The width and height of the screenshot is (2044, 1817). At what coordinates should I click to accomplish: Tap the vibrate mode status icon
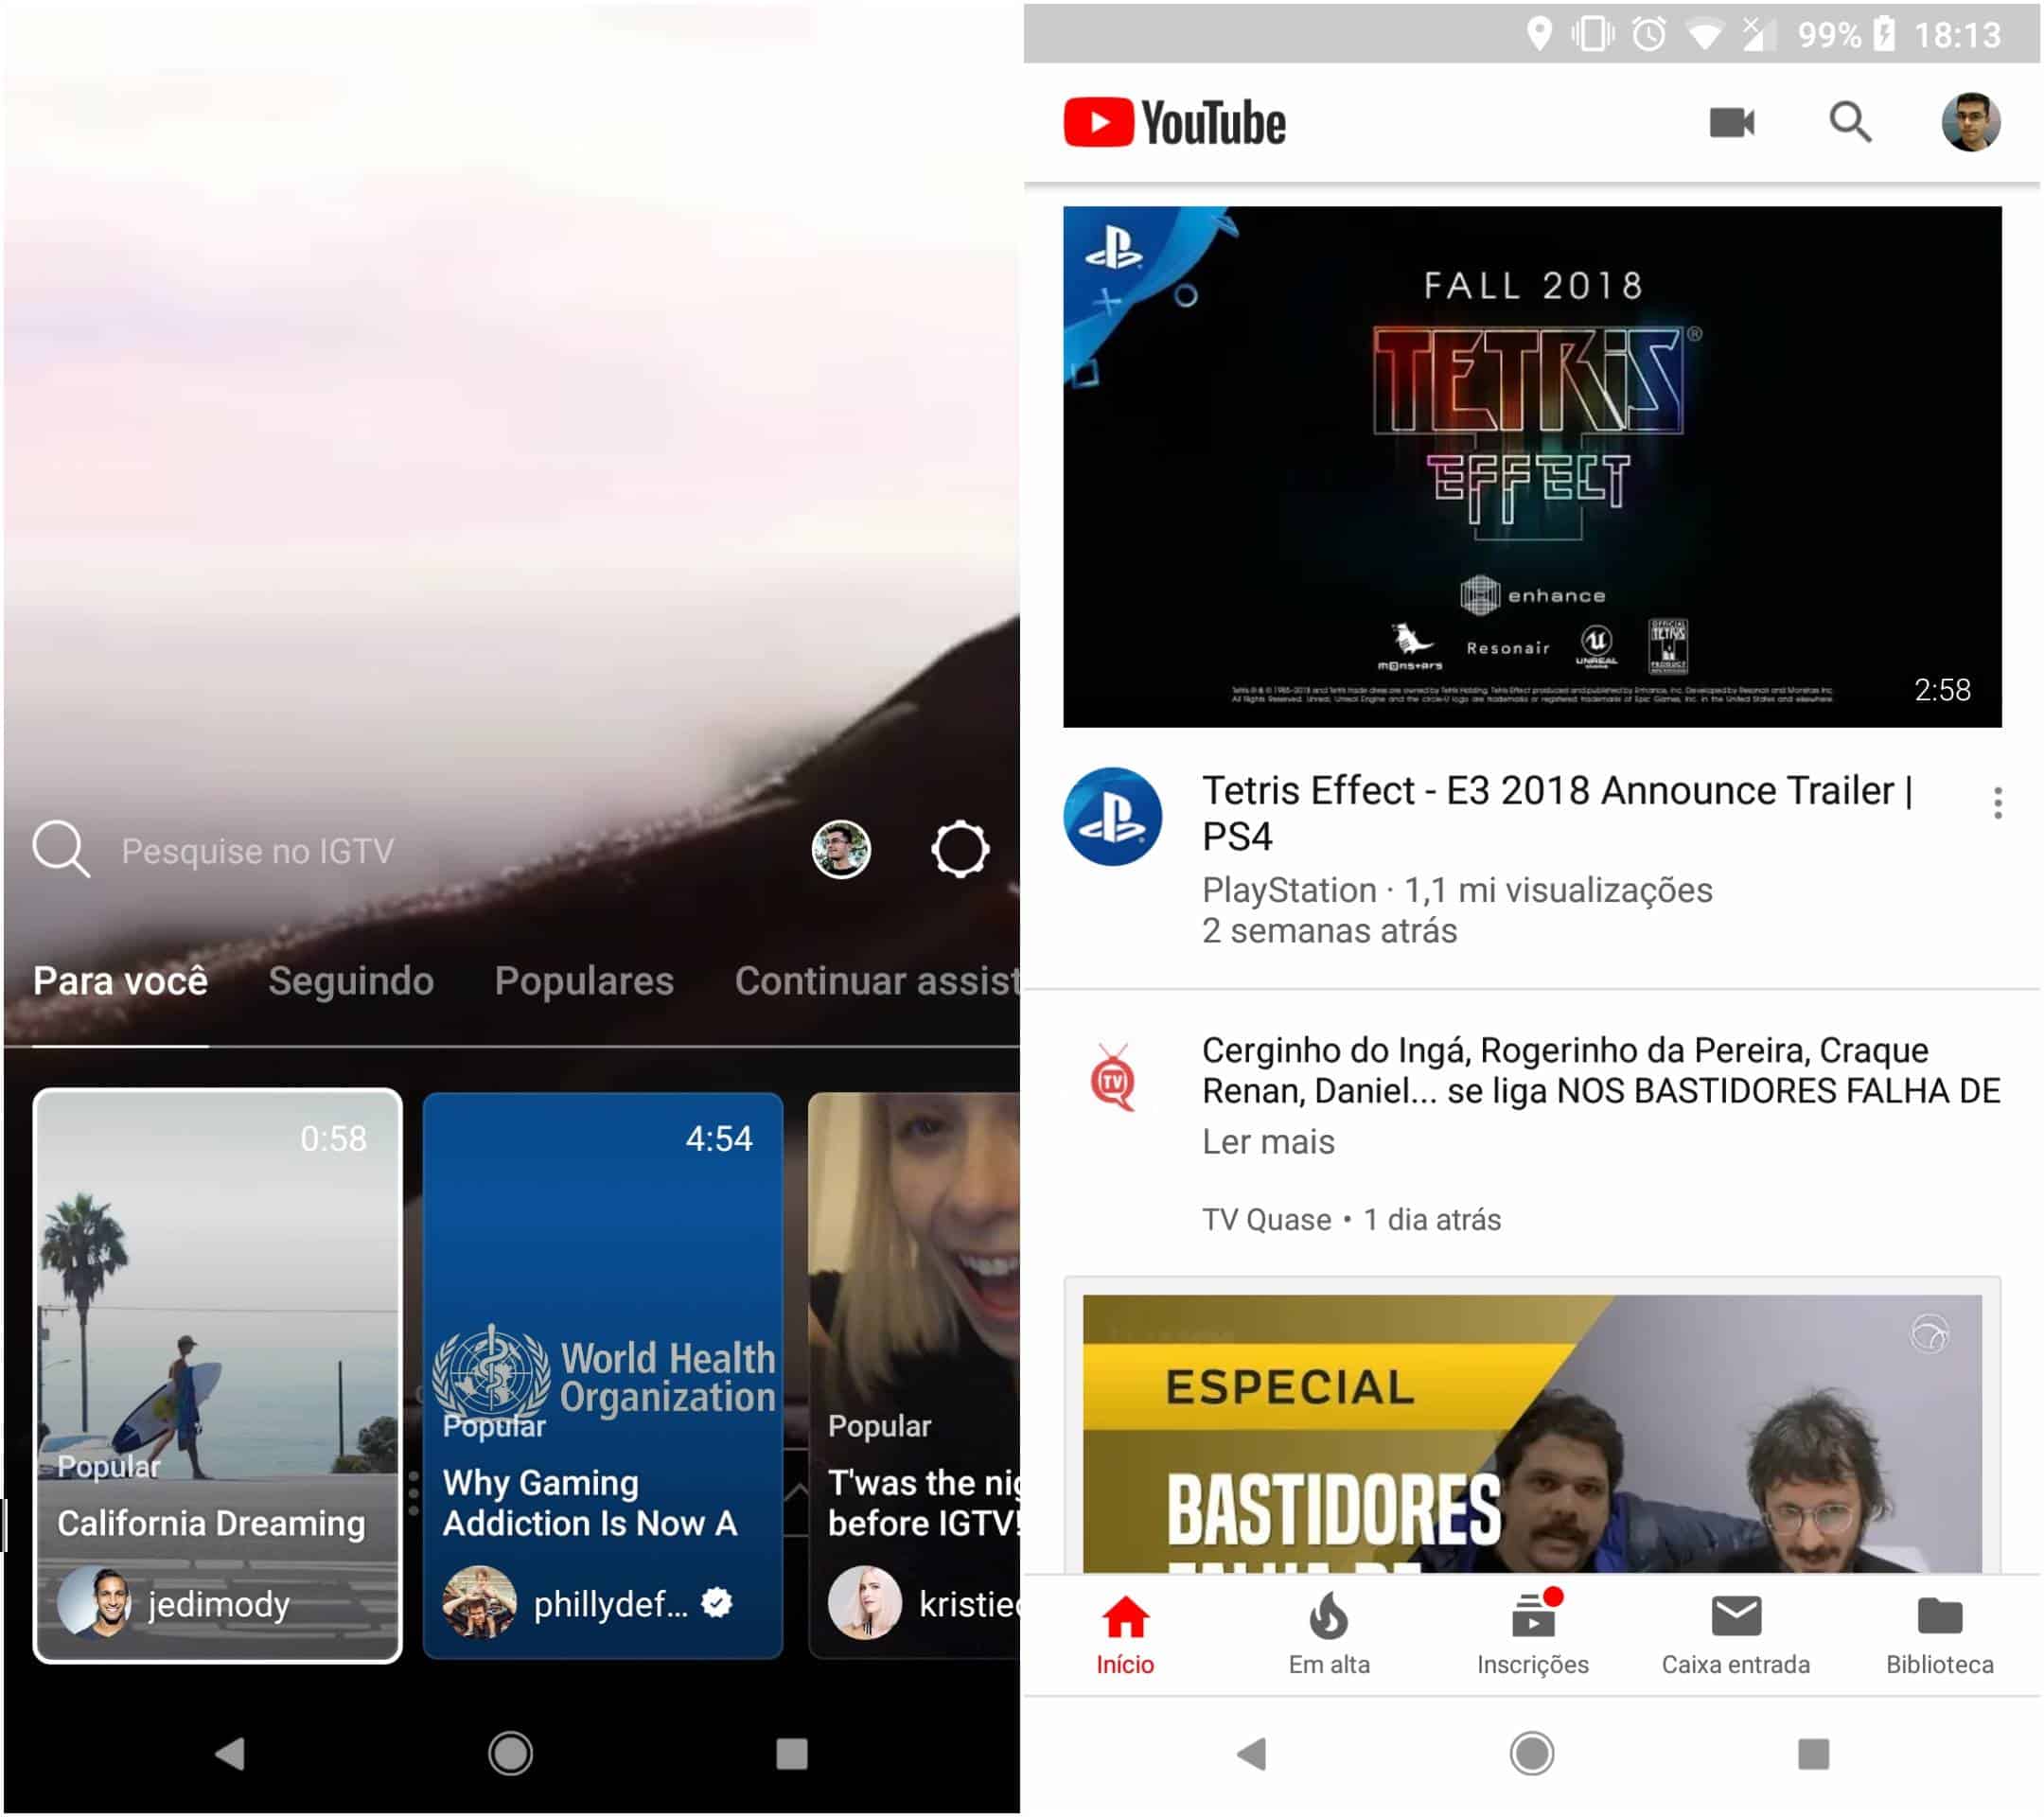[x=1592, y=34]
